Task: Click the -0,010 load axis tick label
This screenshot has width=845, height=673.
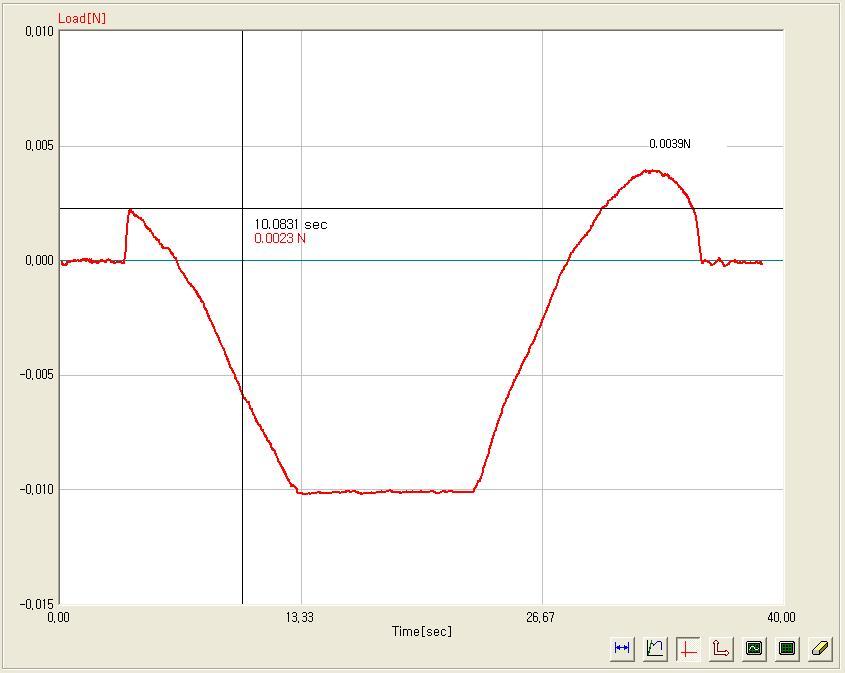Action: click(x=38, y=490)
